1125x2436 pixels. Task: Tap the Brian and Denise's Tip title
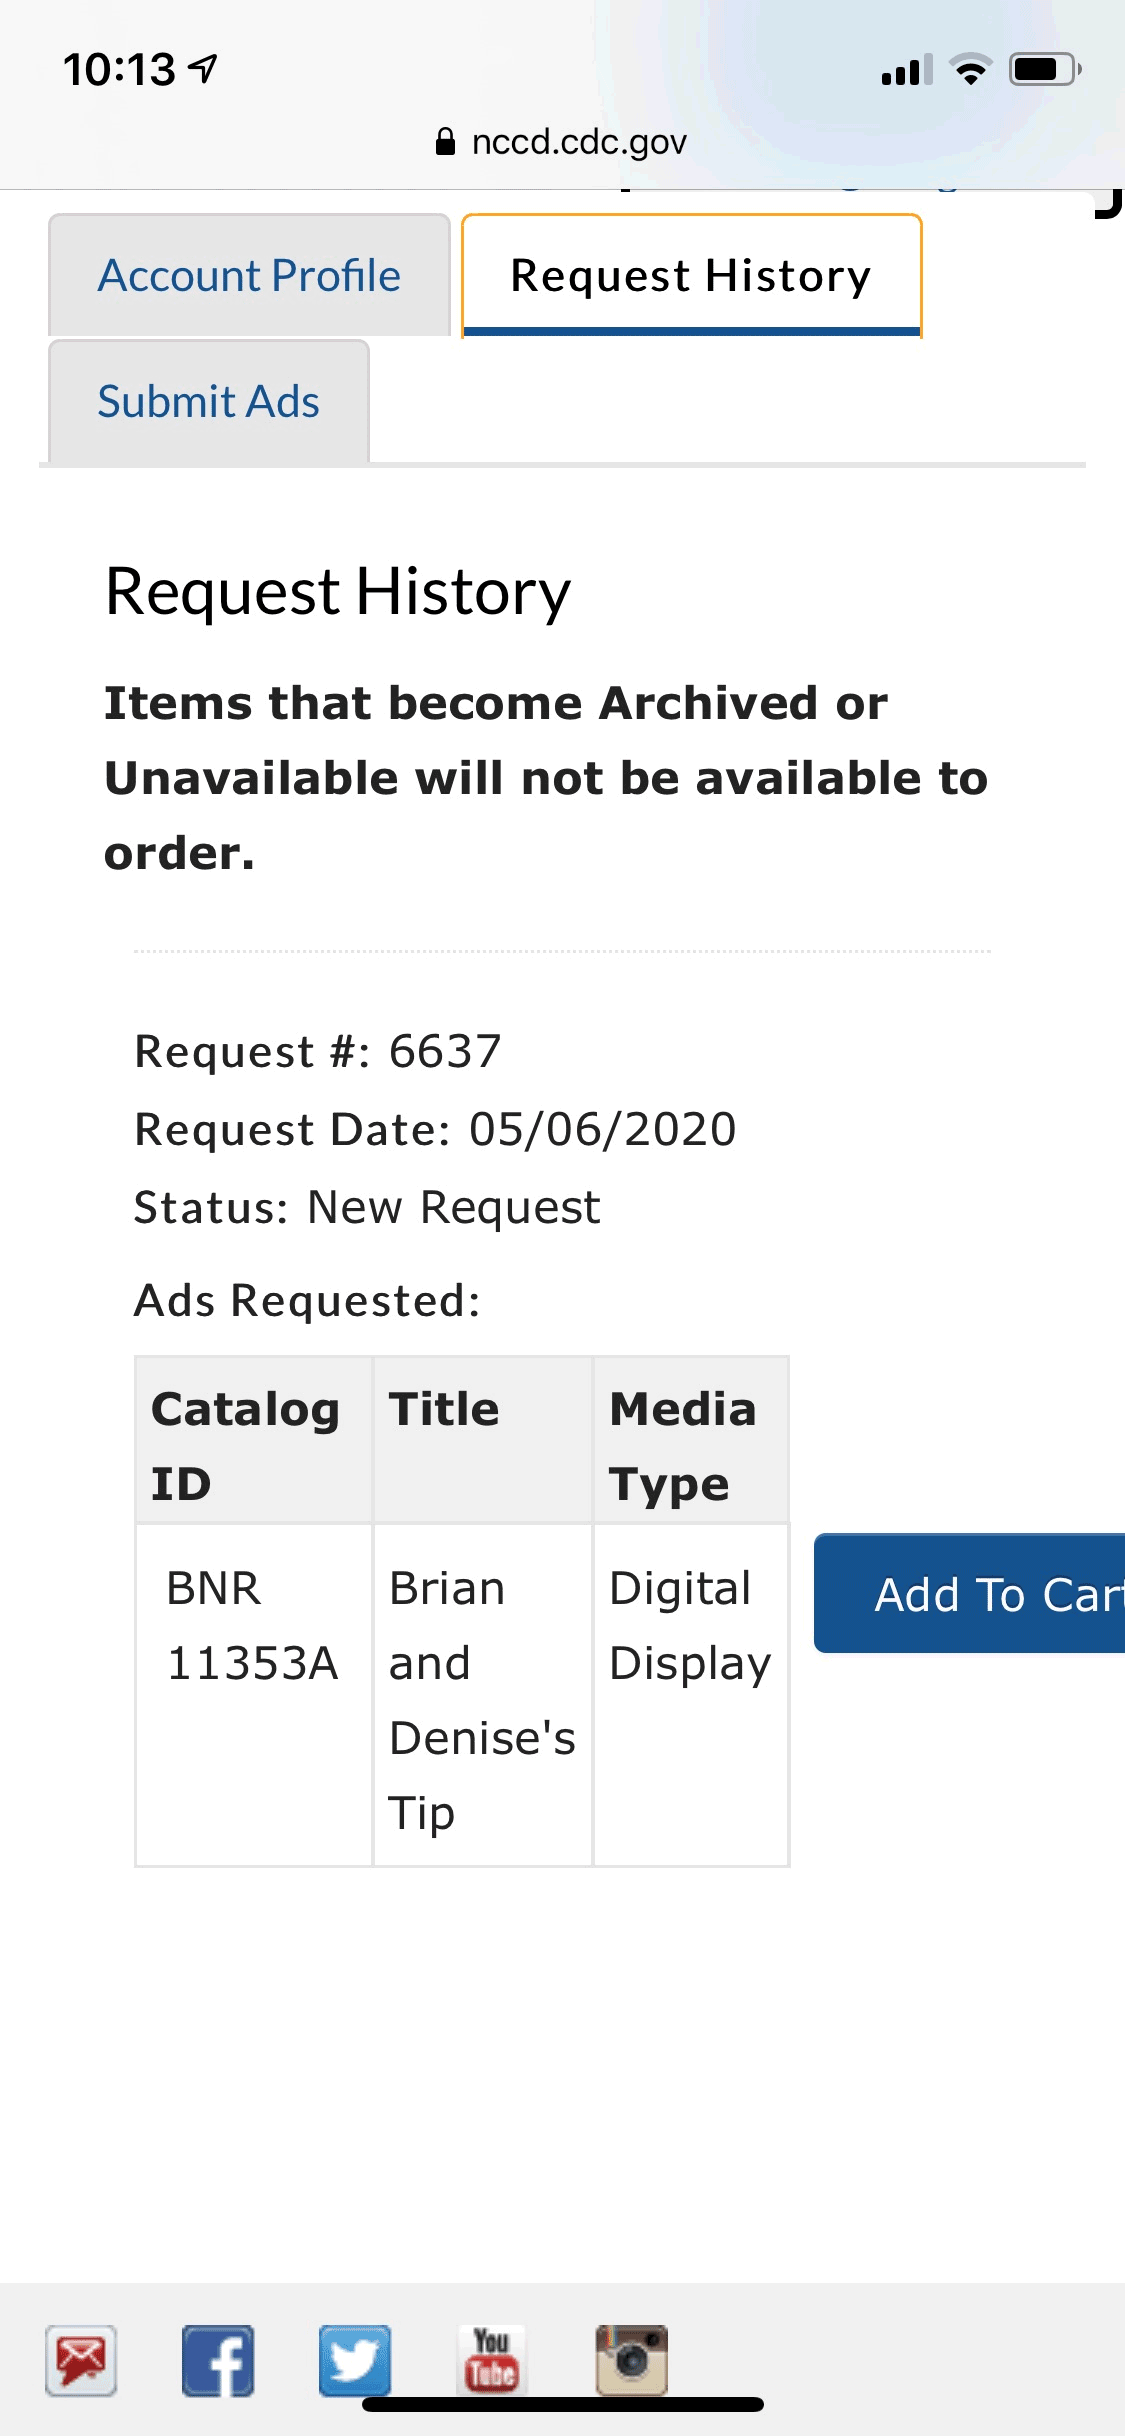pyautogui.click(x=482, y=1700)
